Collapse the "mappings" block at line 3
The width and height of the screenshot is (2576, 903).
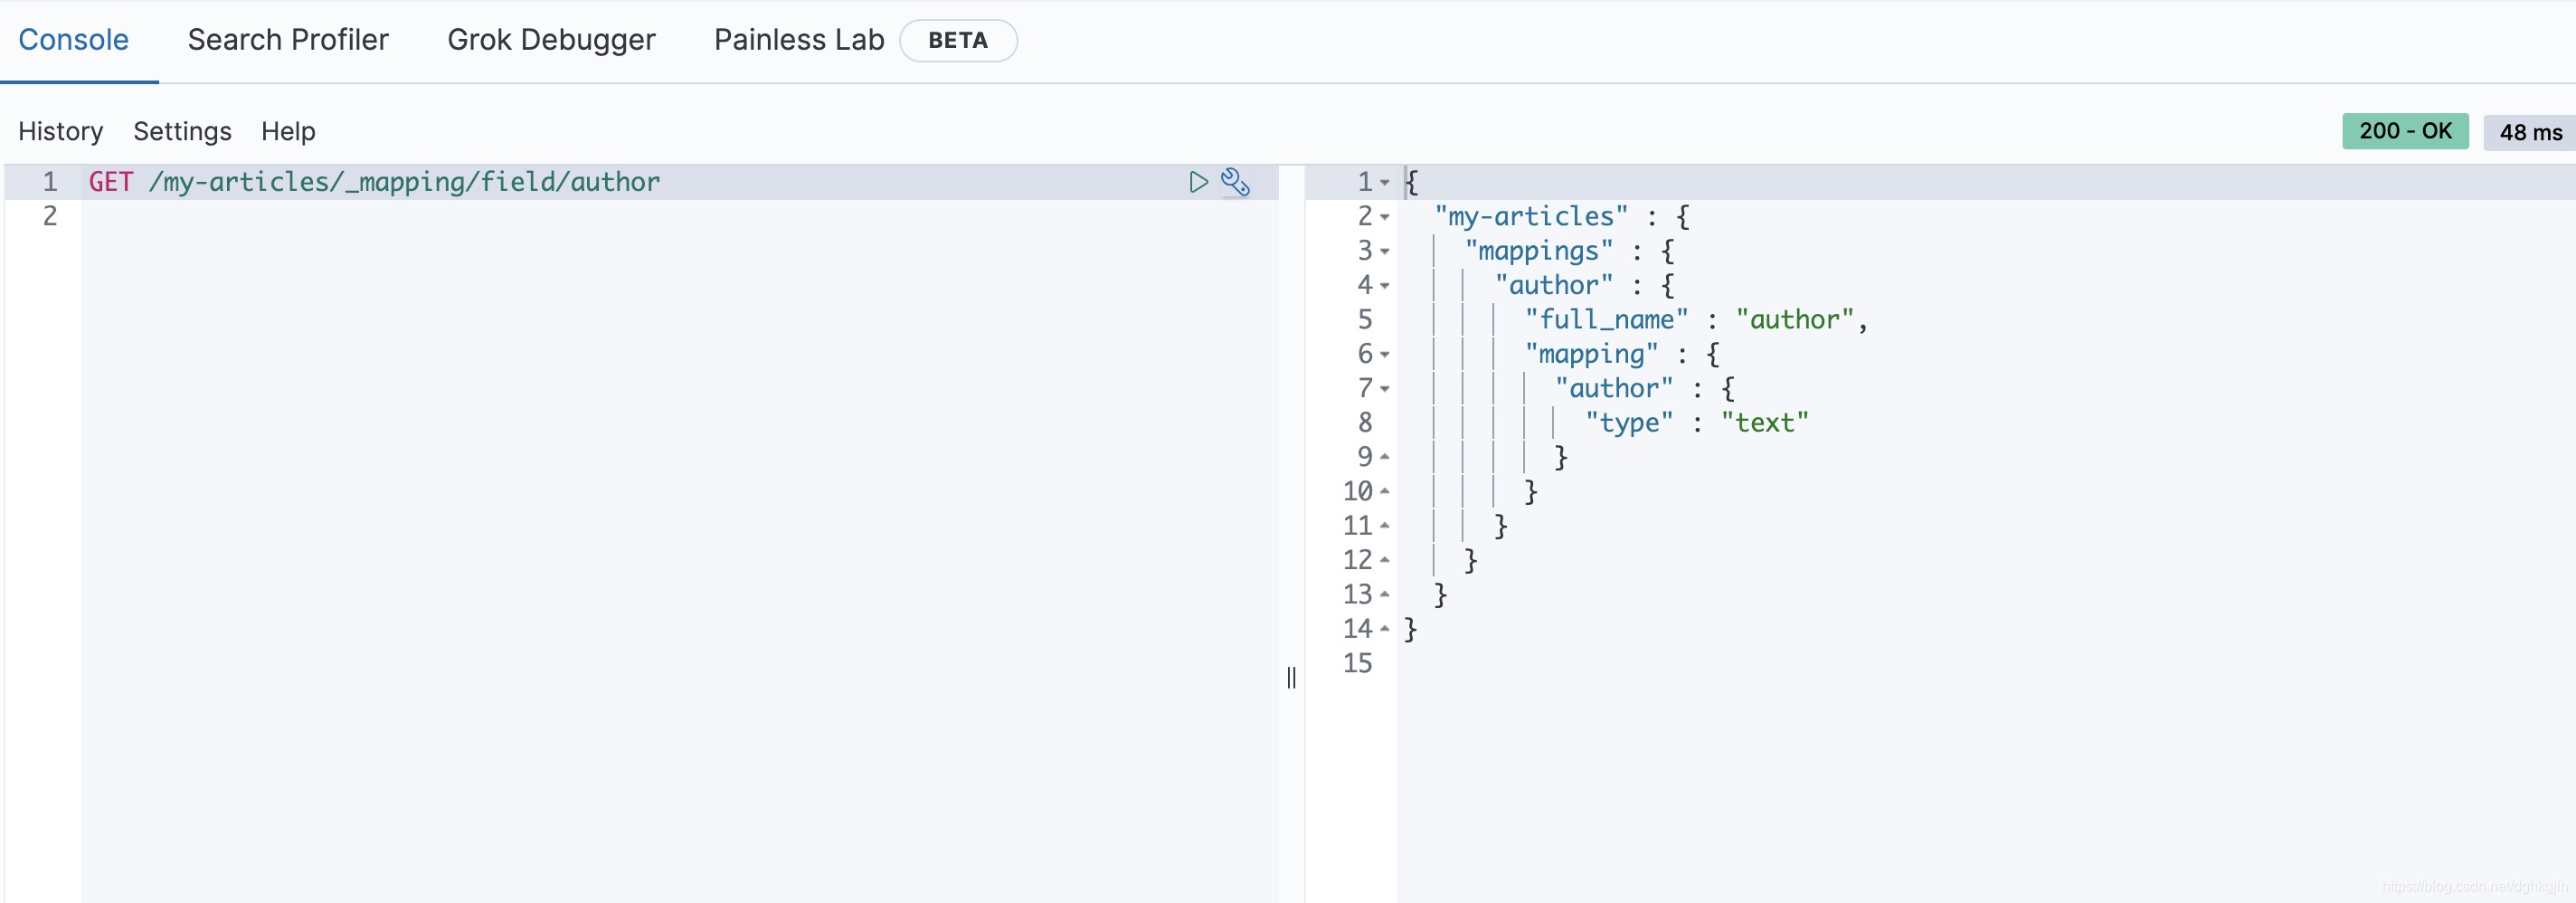(x=1385, y=252)
